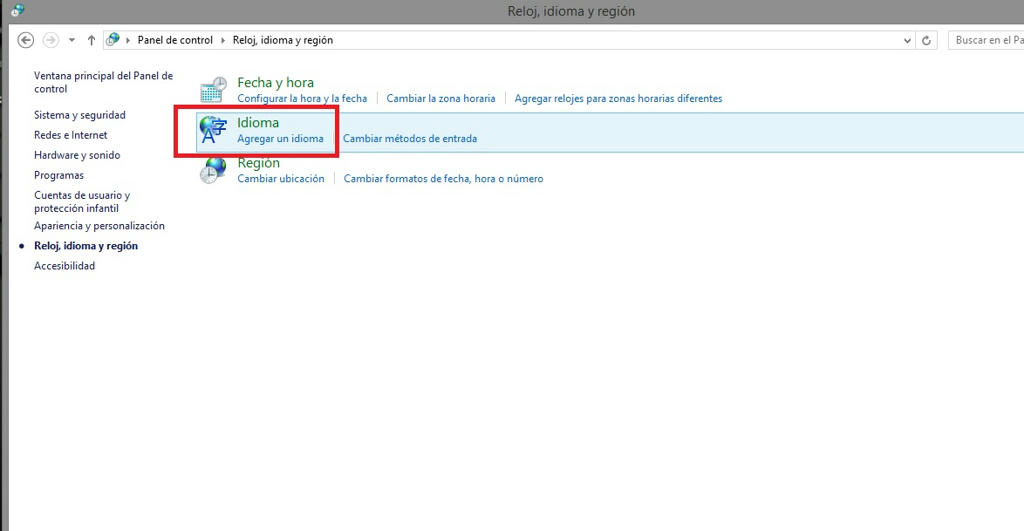Open the address bar history dropdown

907,40
